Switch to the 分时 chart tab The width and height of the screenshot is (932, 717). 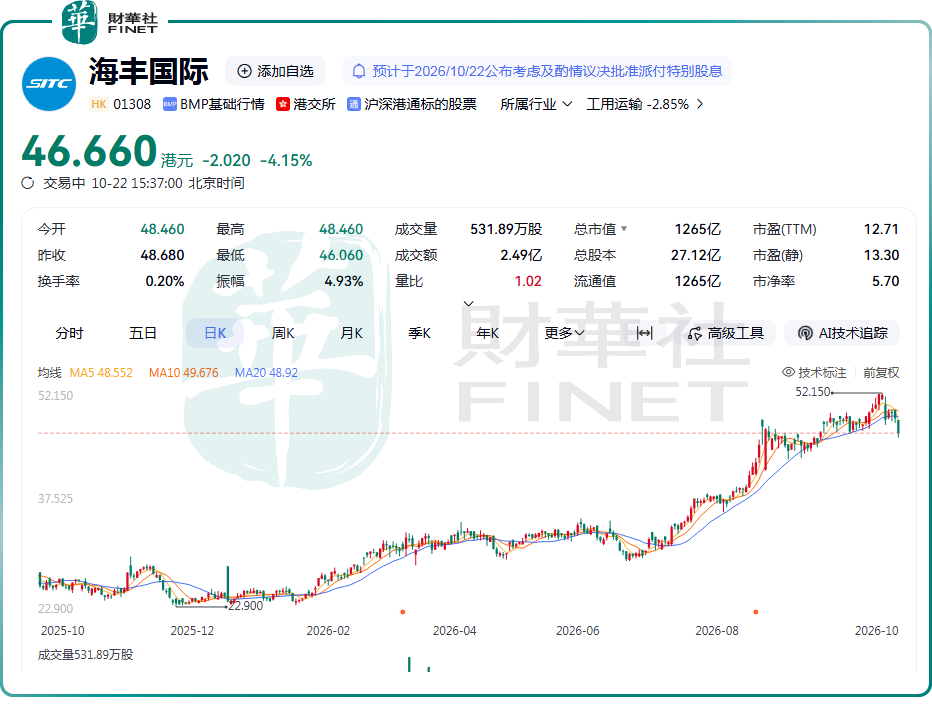pos(69,334)
